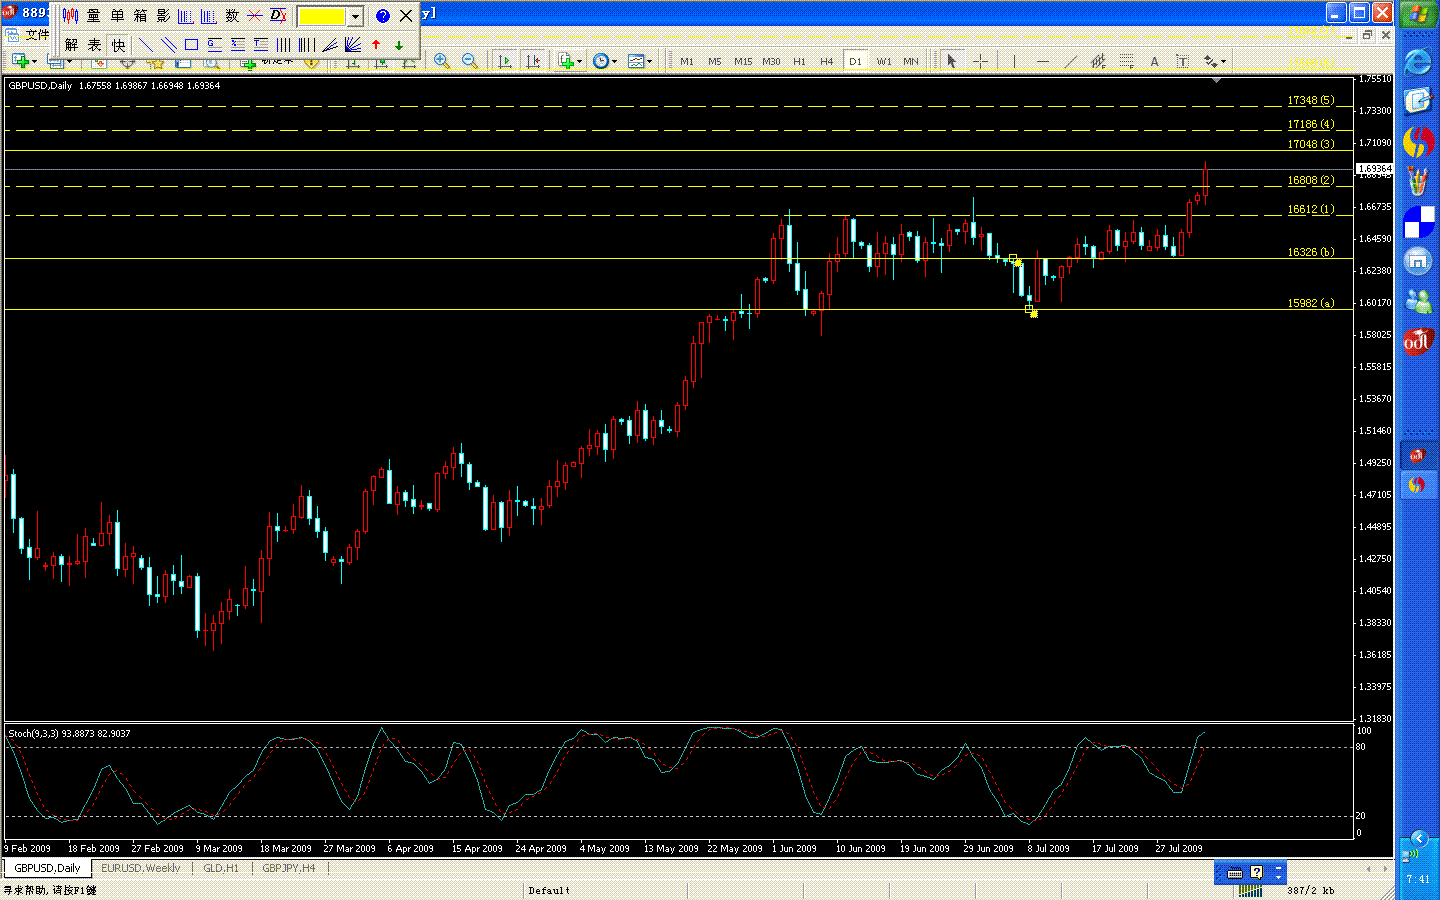Open Internet Explorer from the side bar

[1418, 62]
